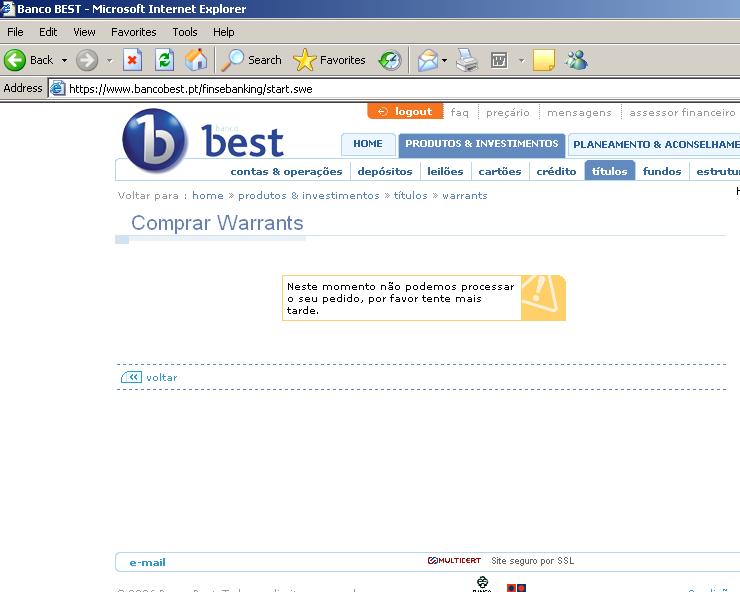This screenshot has width=740, height=592.
Task: Open the assessor financeiro link
Action: pos(682,113)
